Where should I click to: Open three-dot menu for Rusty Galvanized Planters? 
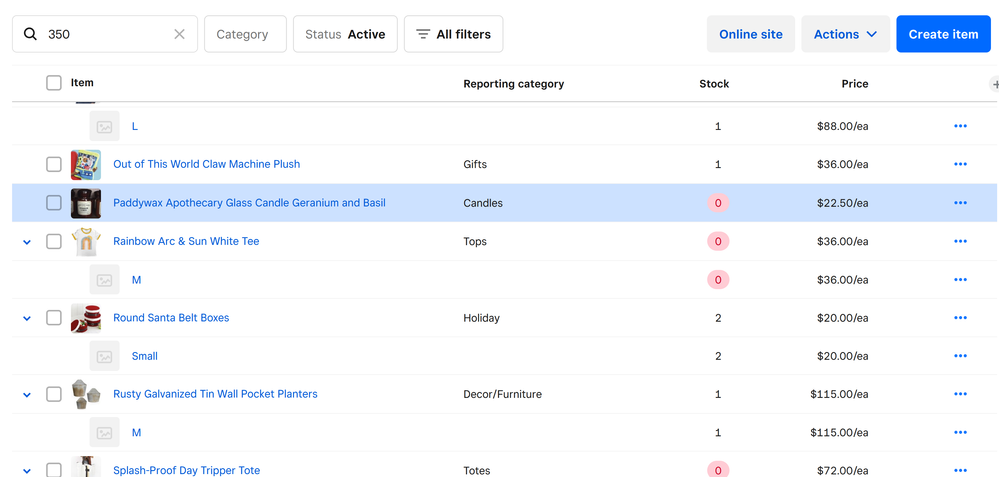tap(960, 394)
